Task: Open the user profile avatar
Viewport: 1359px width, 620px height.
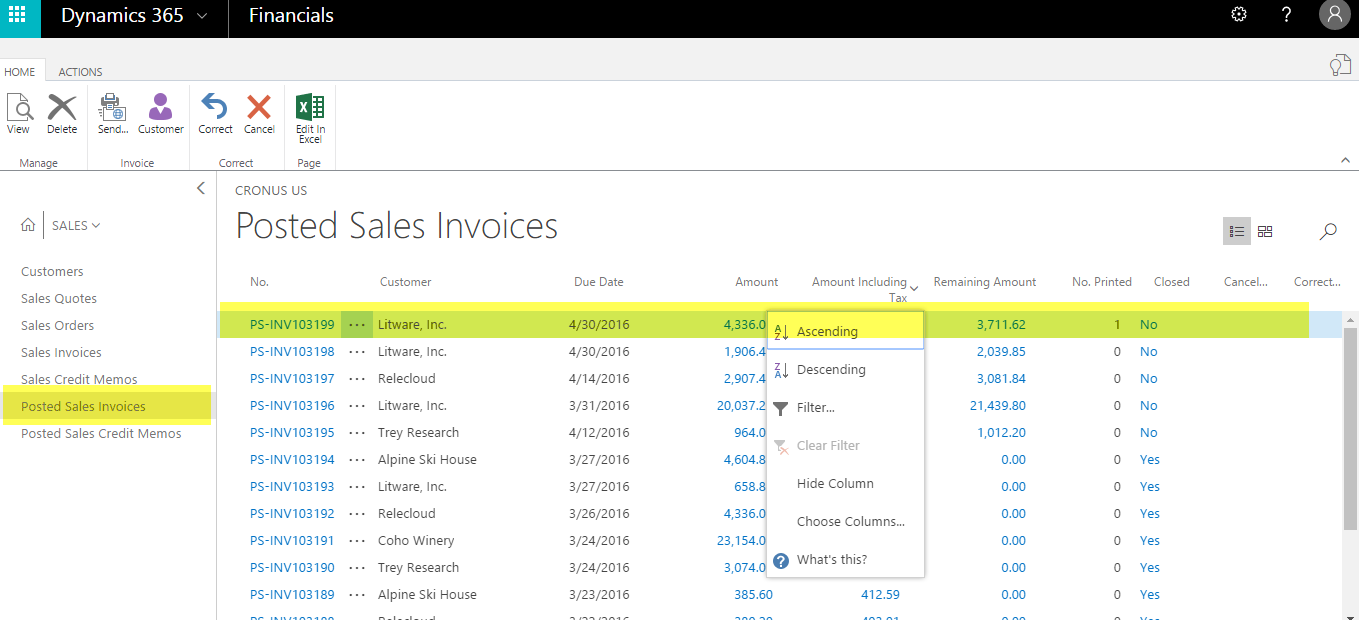Action: coord(1334,14)
